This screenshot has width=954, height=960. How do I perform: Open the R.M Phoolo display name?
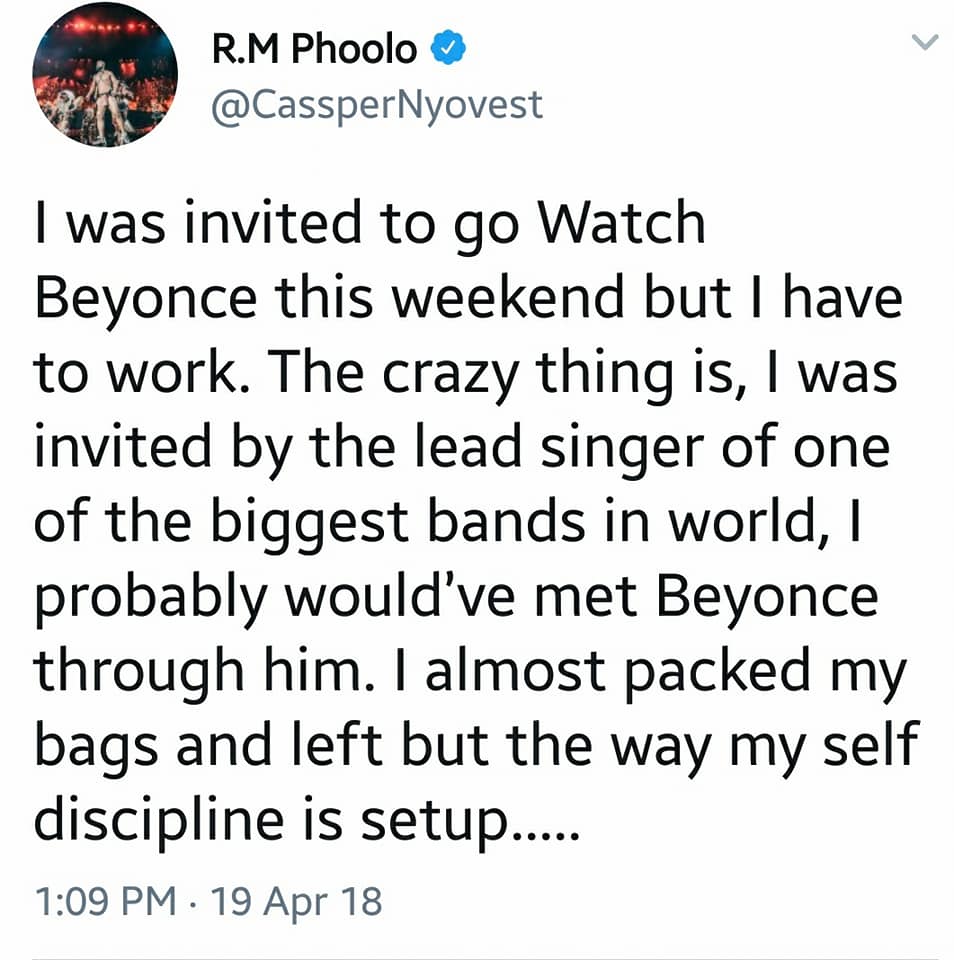click(x=314, y=48)
